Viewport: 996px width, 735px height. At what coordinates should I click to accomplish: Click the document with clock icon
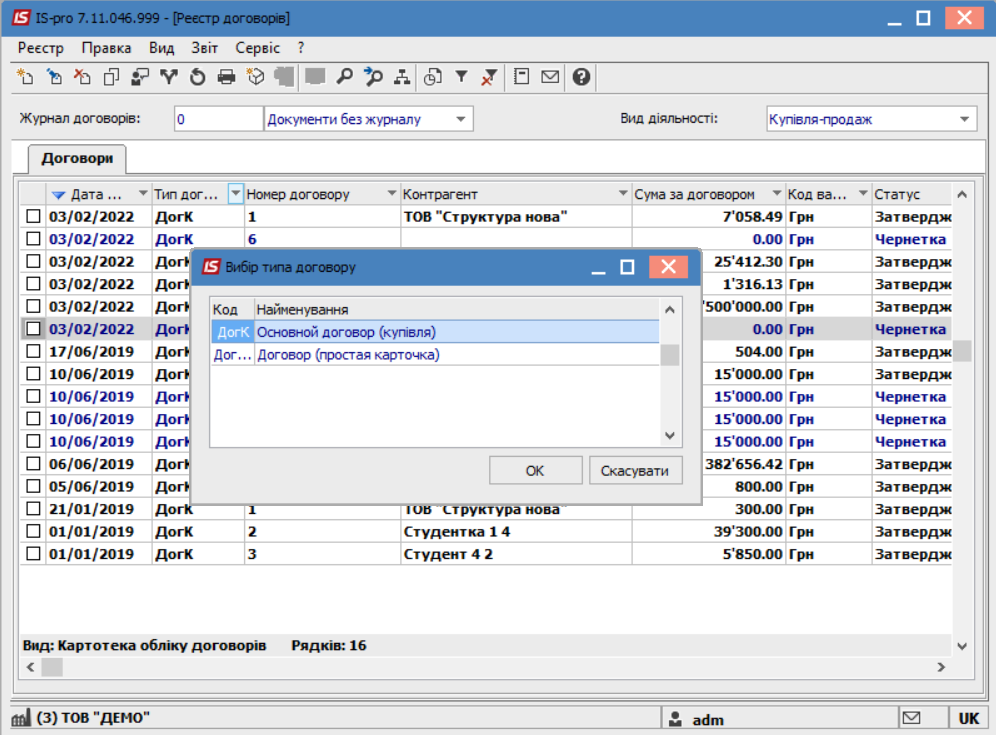pyautogui.click(x=433, y=77)
